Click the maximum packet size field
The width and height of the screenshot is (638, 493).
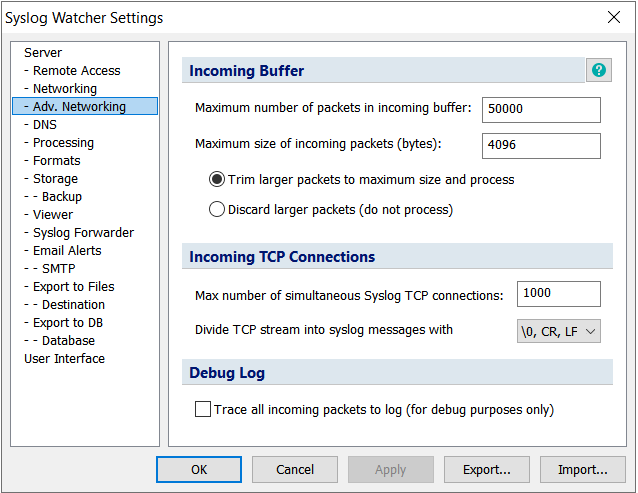tap(541, 146)
